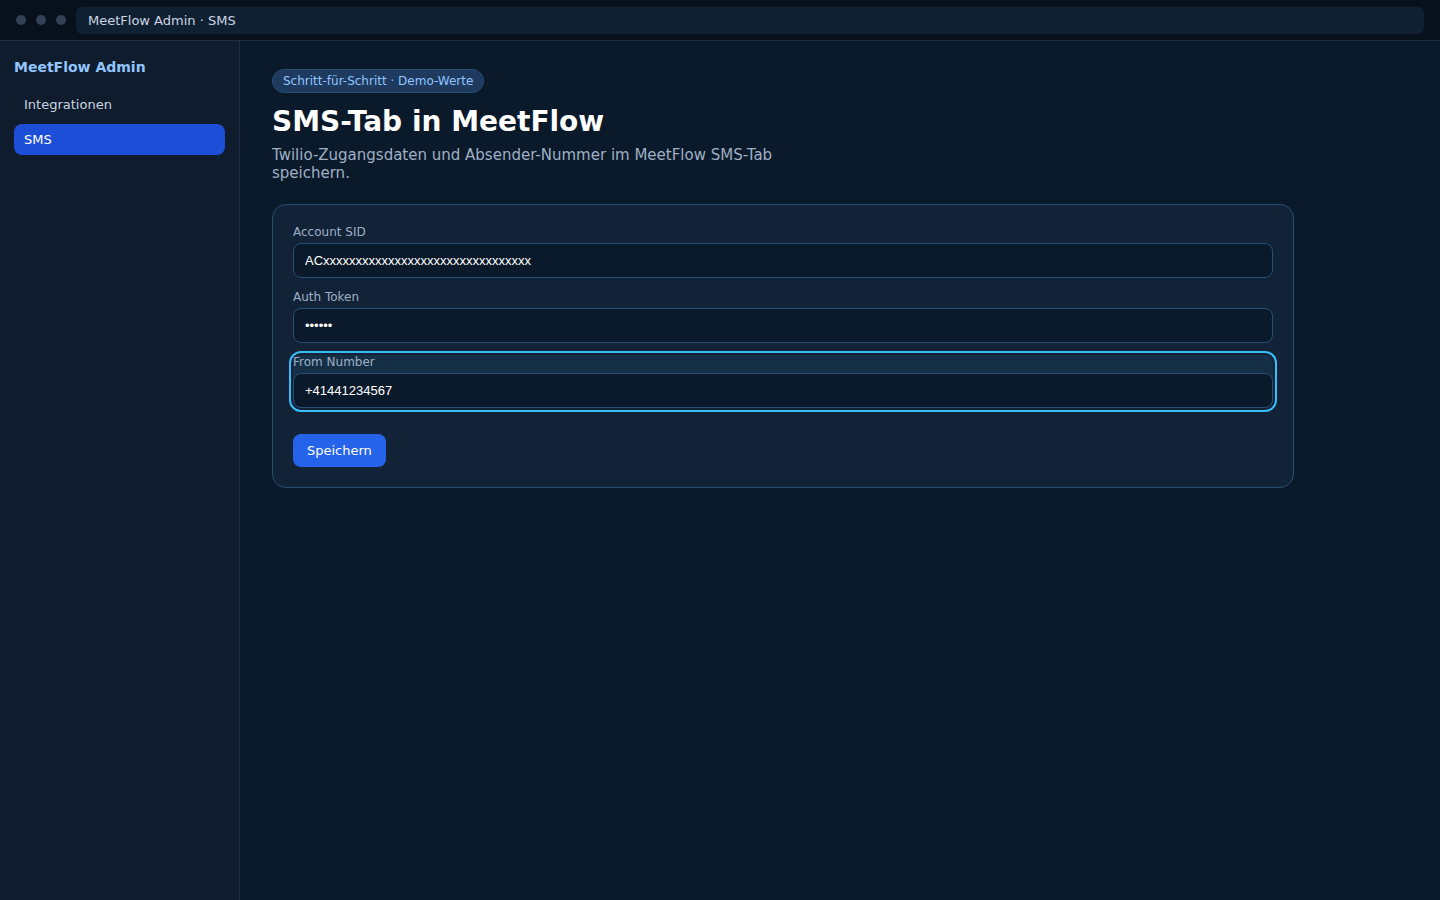Click the Account SID label
The image size is (1440, 900).
coord(329,232)
